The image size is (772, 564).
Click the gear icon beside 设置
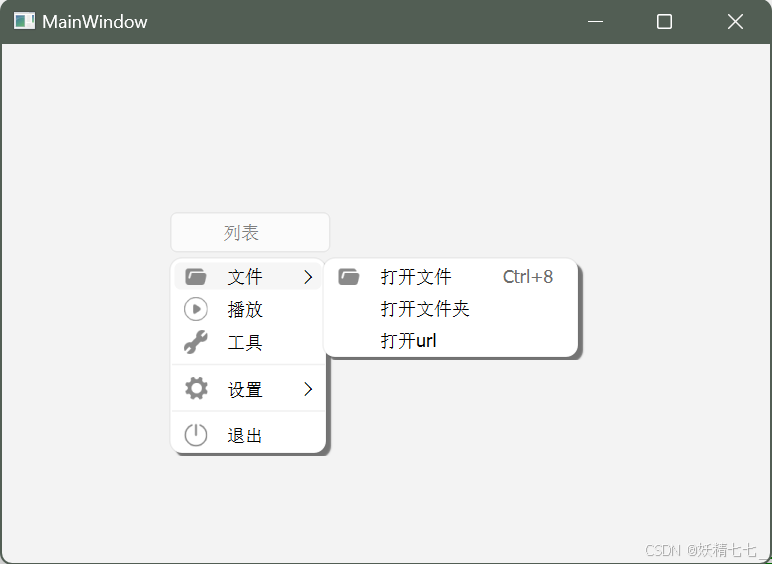pos(196,389)
